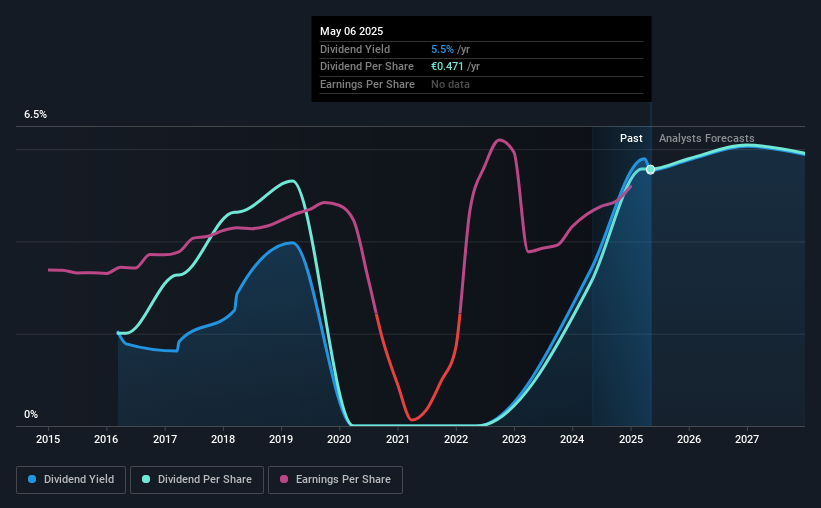Toggle the Dividend Yield legend button

click(71, 480)
